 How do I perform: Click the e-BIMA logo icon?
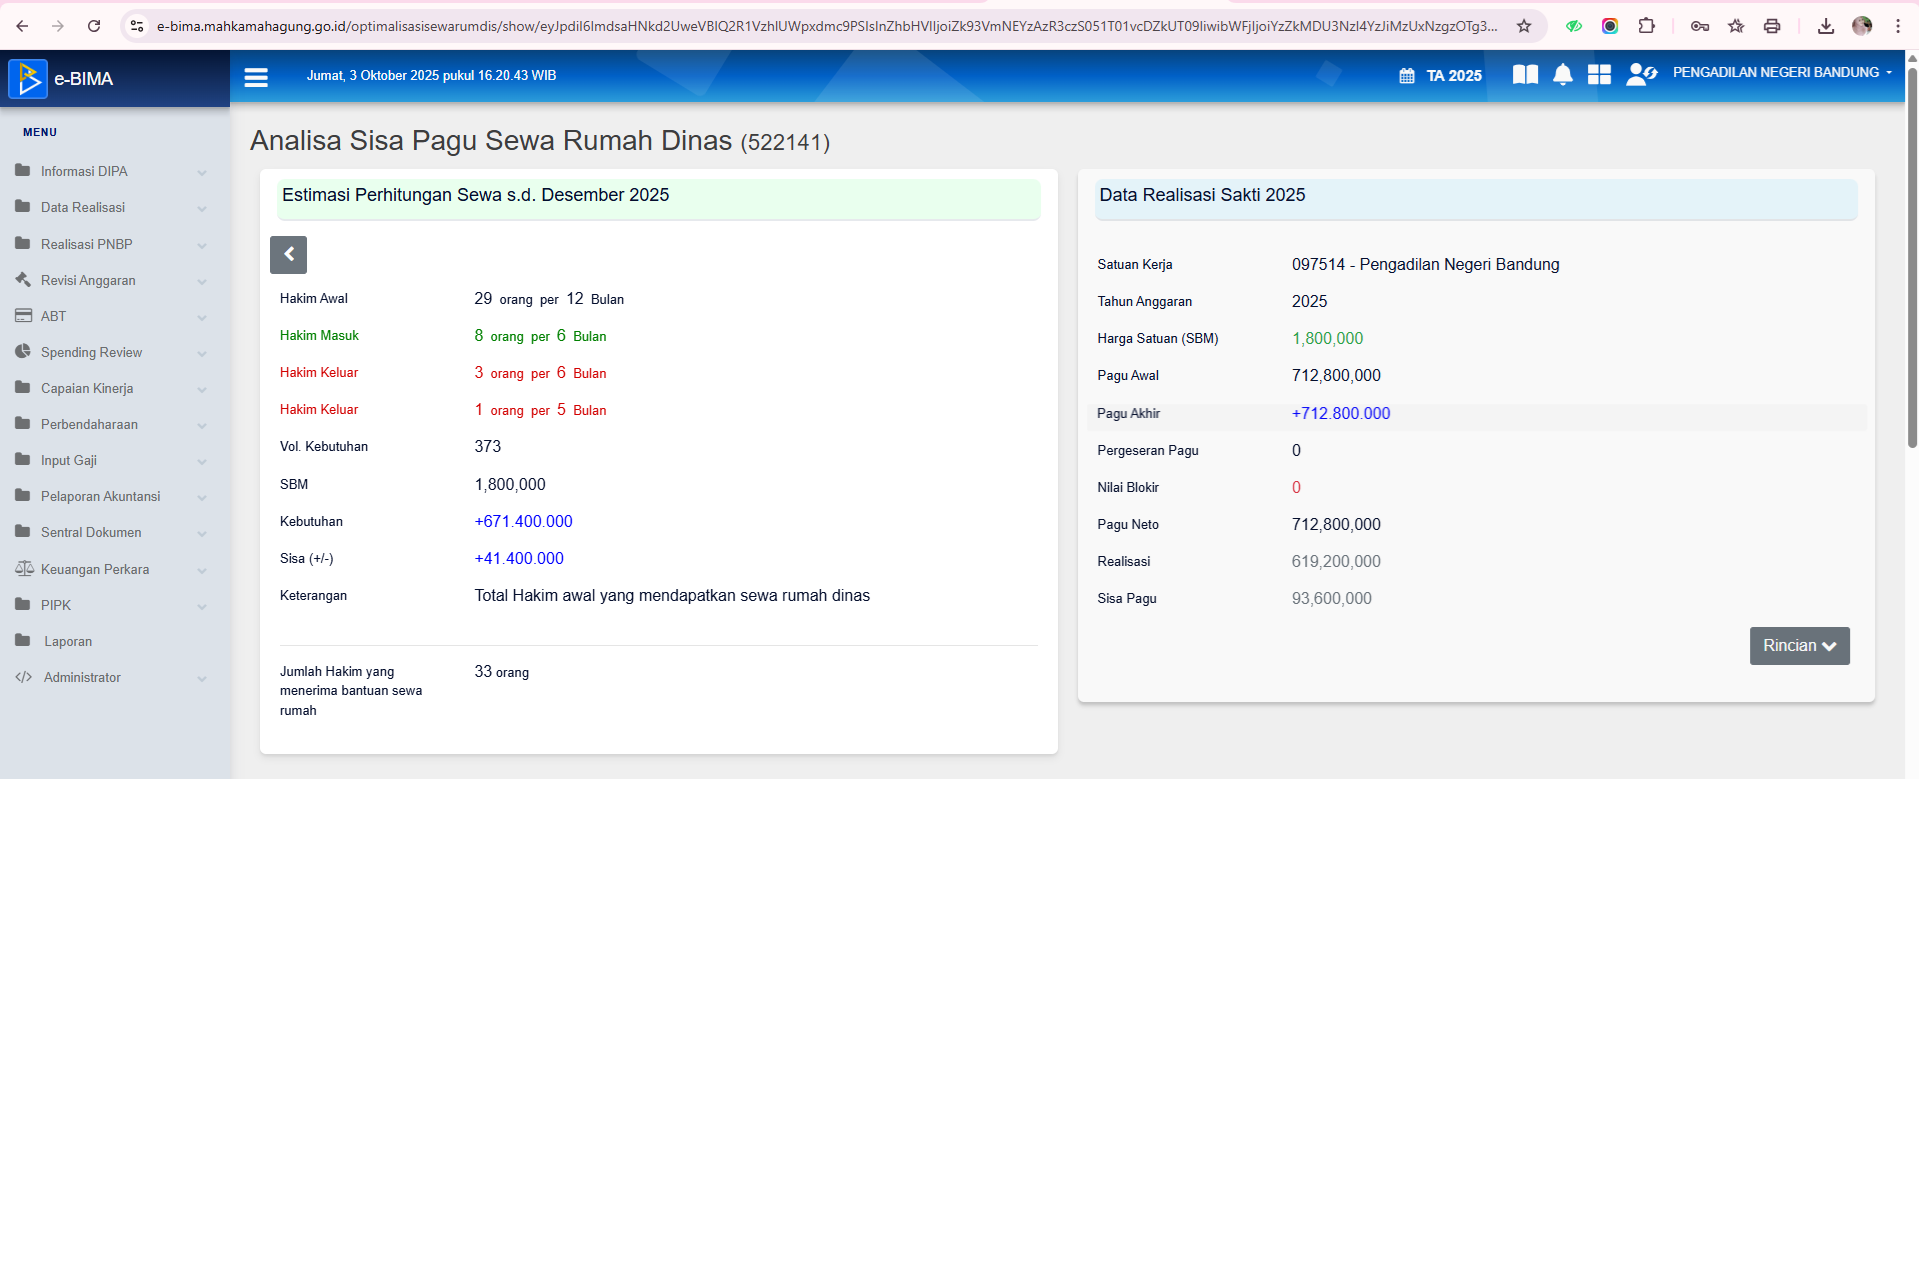tap(28, 79)
